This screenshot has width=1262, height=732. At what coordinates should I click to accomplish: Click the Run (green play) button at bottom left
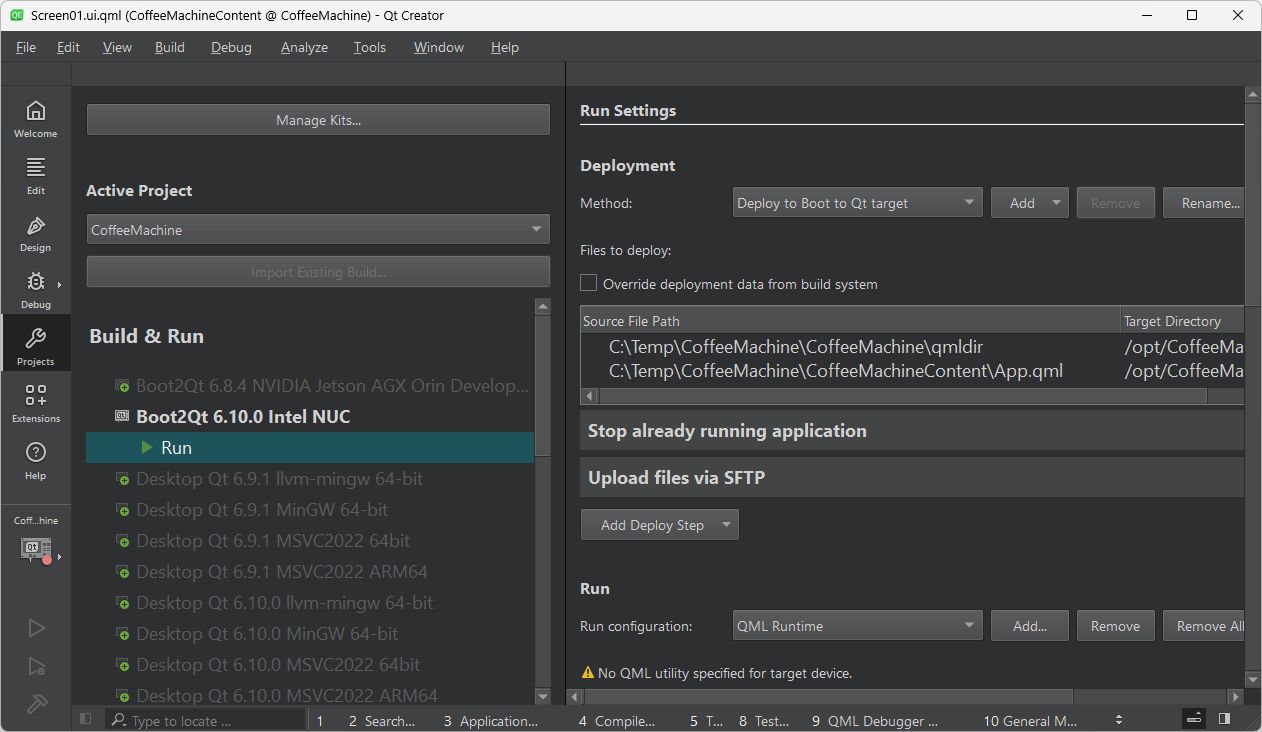(x=35, y=627)
